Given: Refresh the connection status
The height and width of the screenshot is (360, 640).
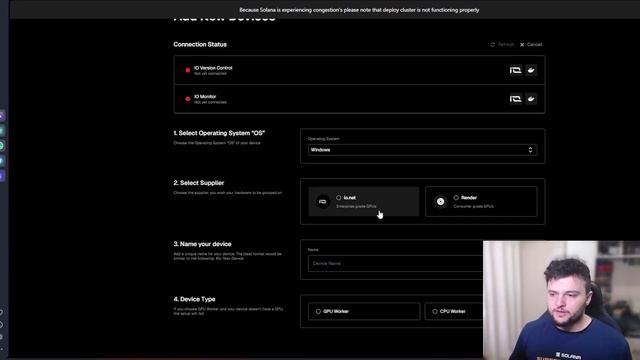Looking at the screenshot, I should (502, 44).
